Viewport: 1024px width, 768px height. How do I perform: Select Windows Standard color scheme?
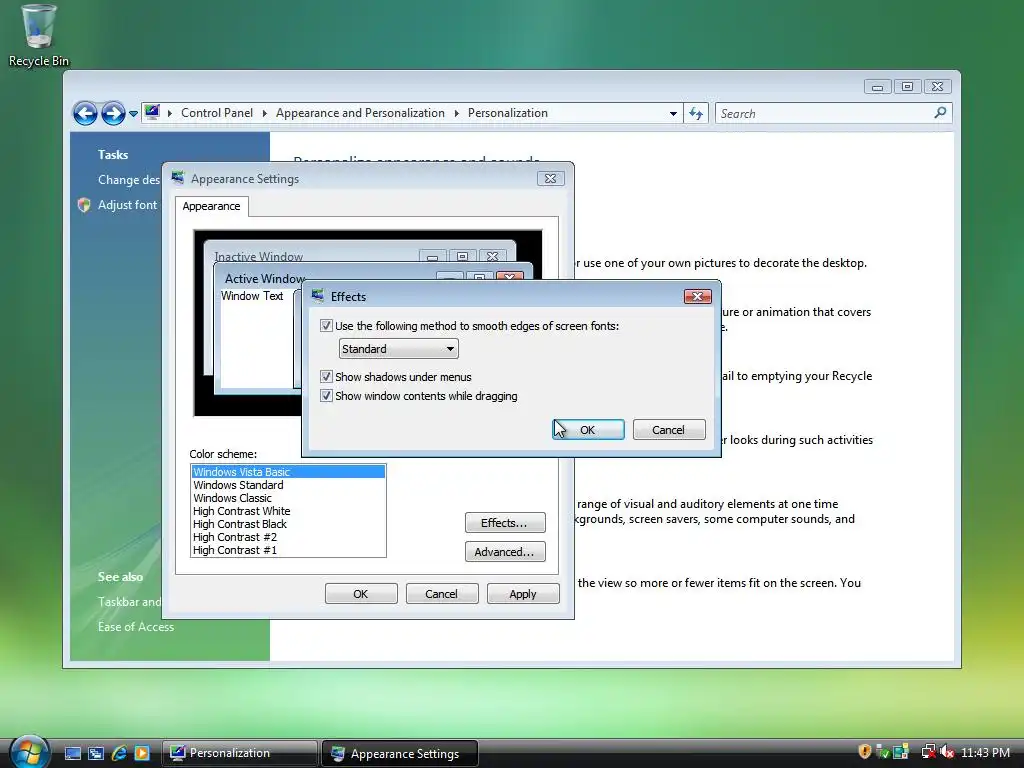tap(288, 485)
